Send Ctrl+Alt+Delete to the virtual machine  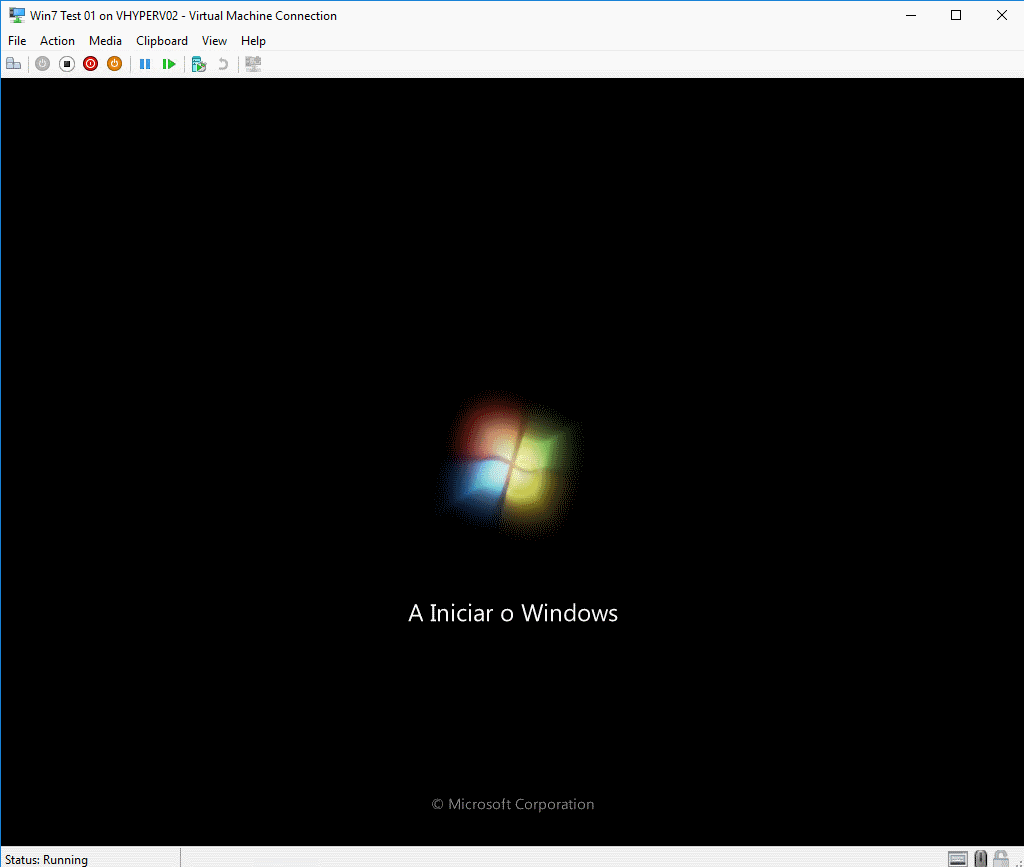coord(14,64)
